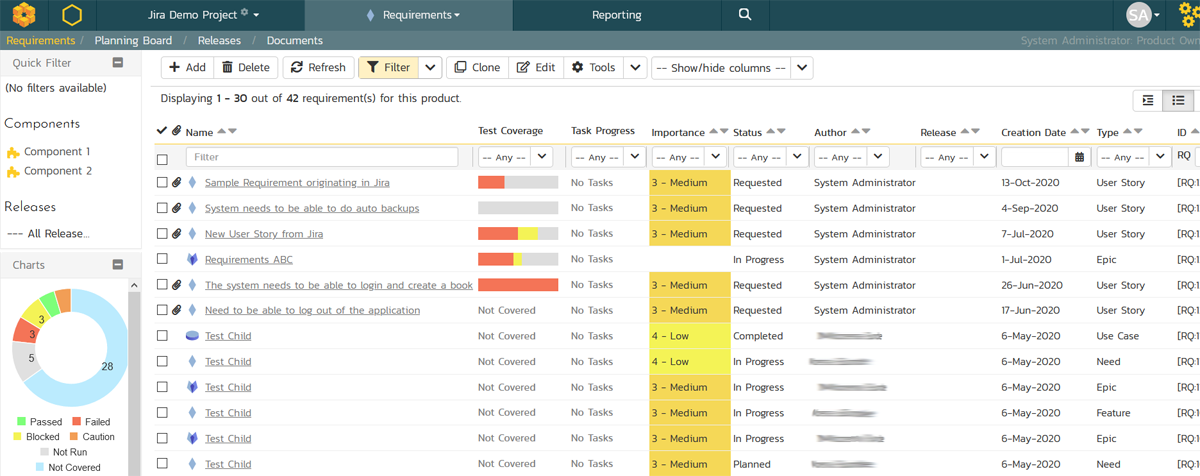
Task: Click the Refresh button
Action: (318, 68)
